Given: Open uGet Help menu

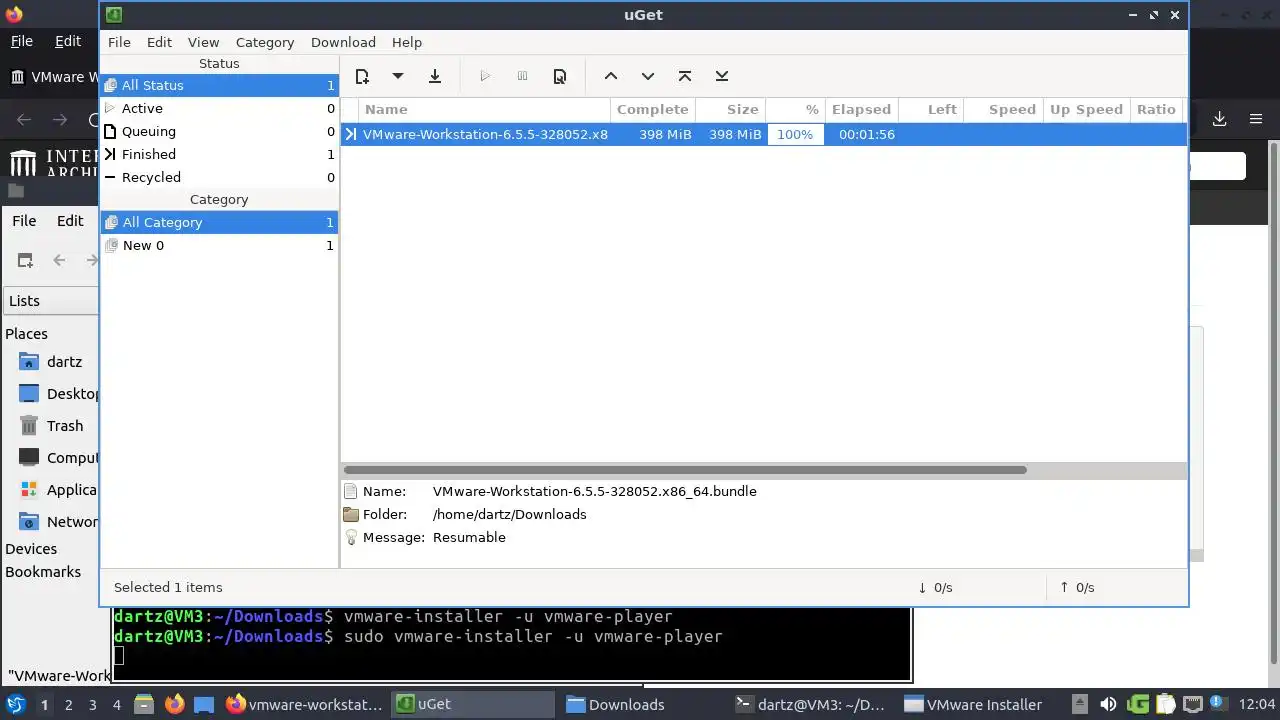Looking at the screenshot, I should pos(407,42).
